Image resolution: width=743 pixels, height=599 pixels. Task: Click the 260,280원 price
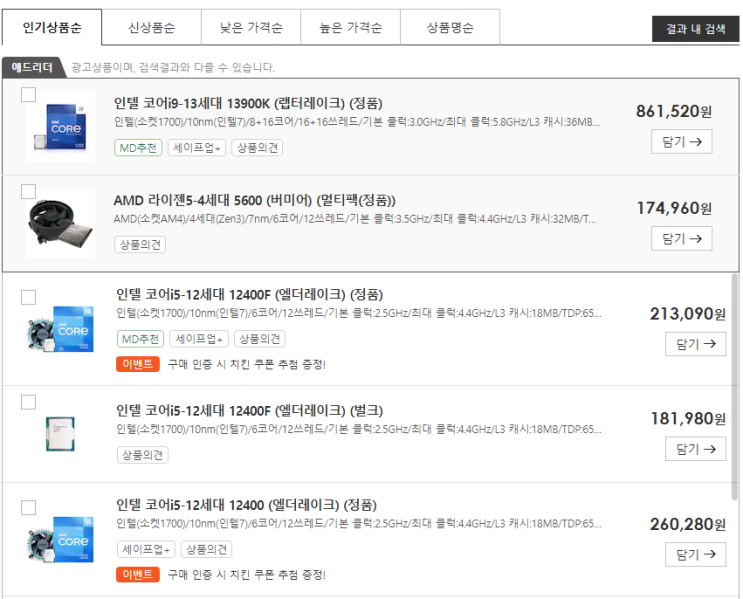point(688,524)
